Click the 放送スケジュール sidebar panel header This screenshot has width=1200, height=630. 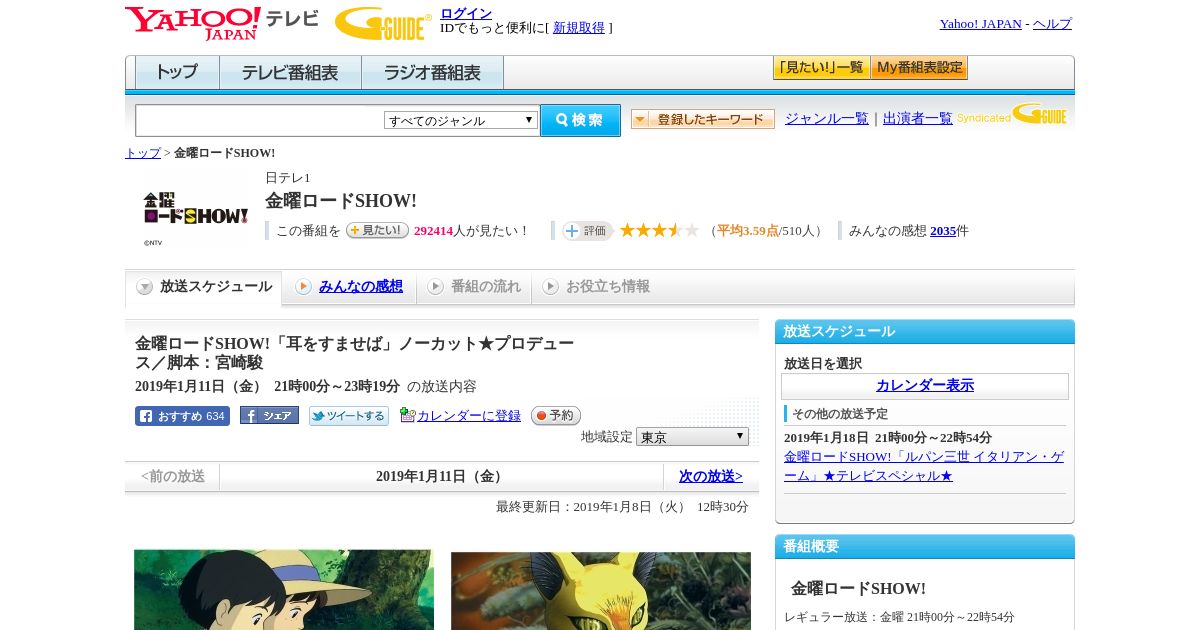tap(925, 332)
